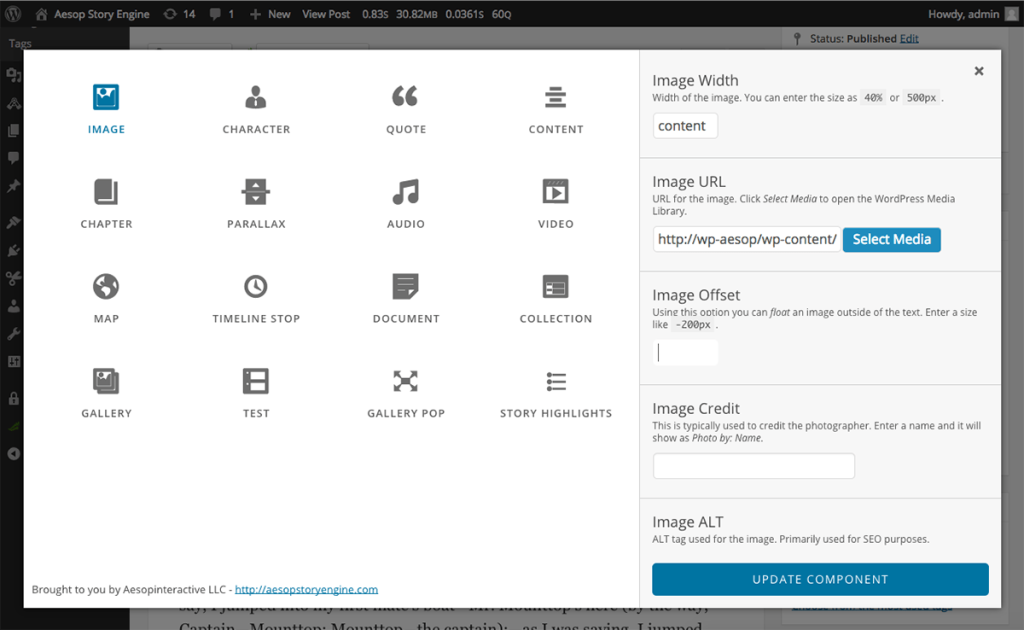Open the aesopstoryengine.com link
Viewport: 1024px width, 630px height.
[306, 590]
